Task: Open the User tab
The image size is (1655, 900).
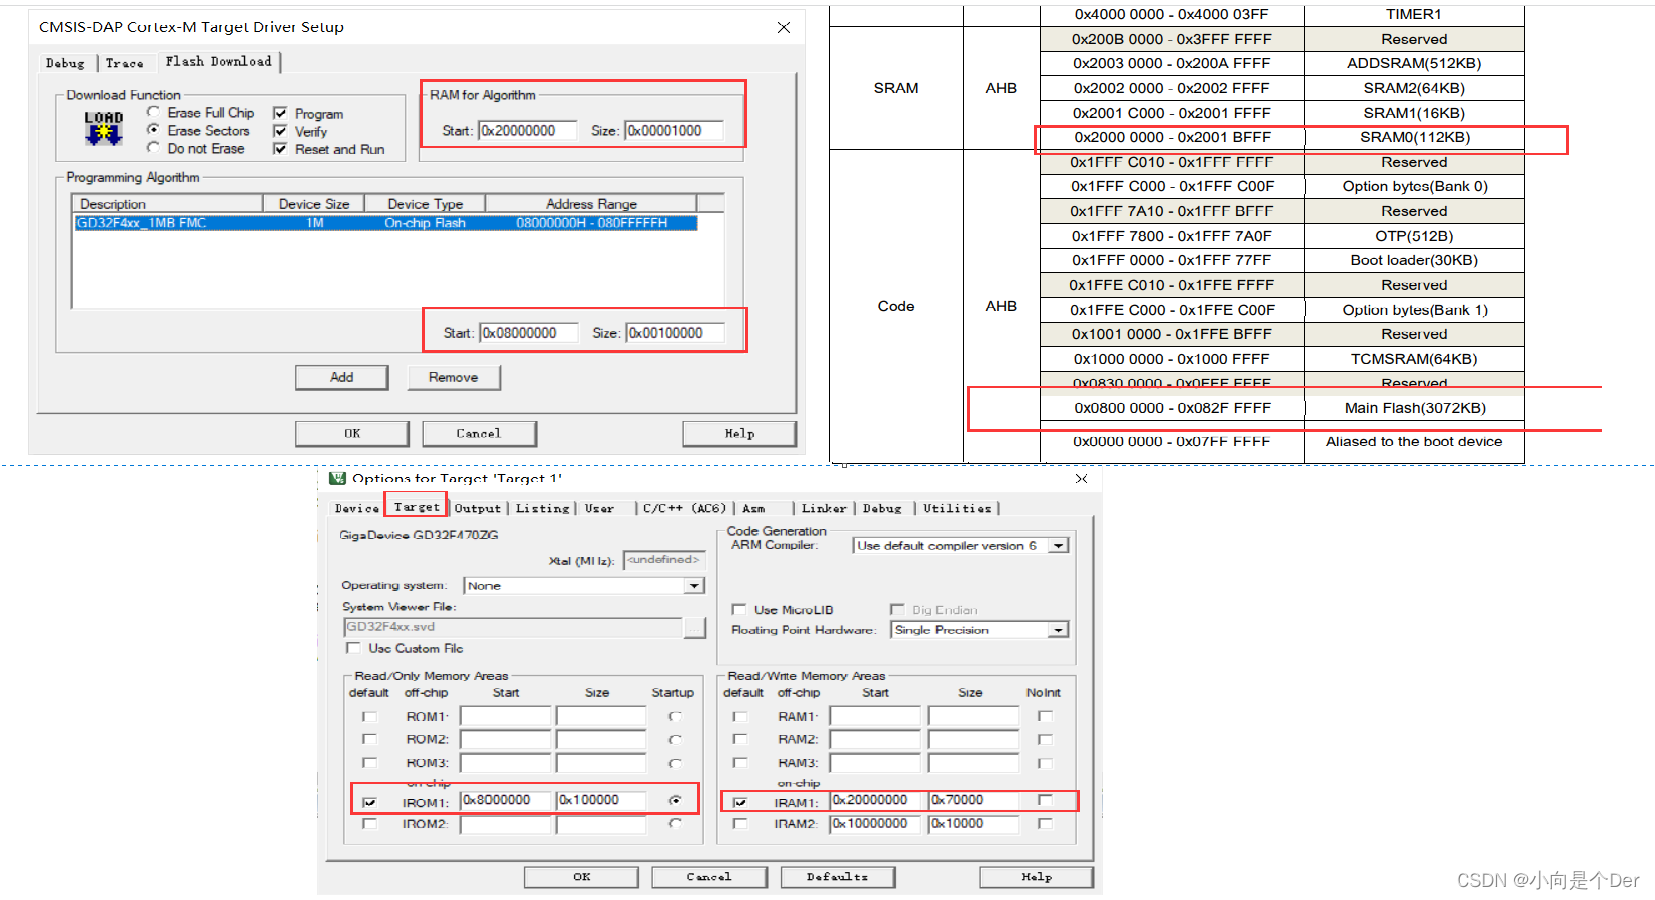Action: [x=600, y=508]
